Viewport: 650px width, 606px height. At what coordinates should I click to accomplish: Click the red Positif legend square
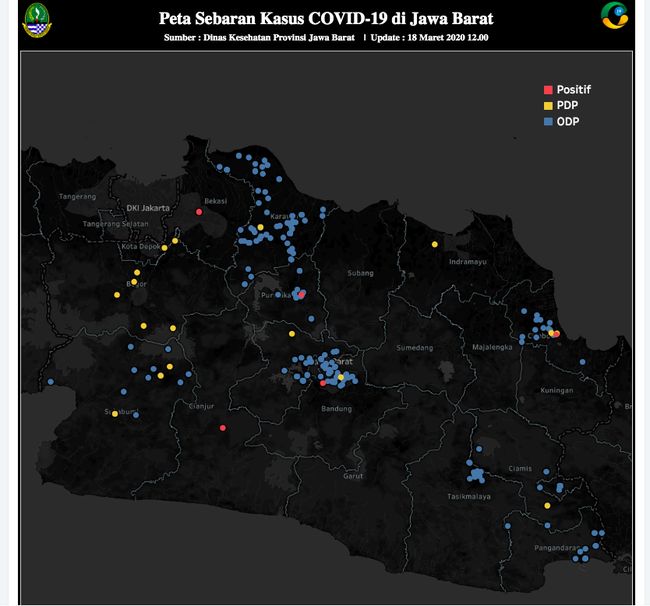click(547, 89)
